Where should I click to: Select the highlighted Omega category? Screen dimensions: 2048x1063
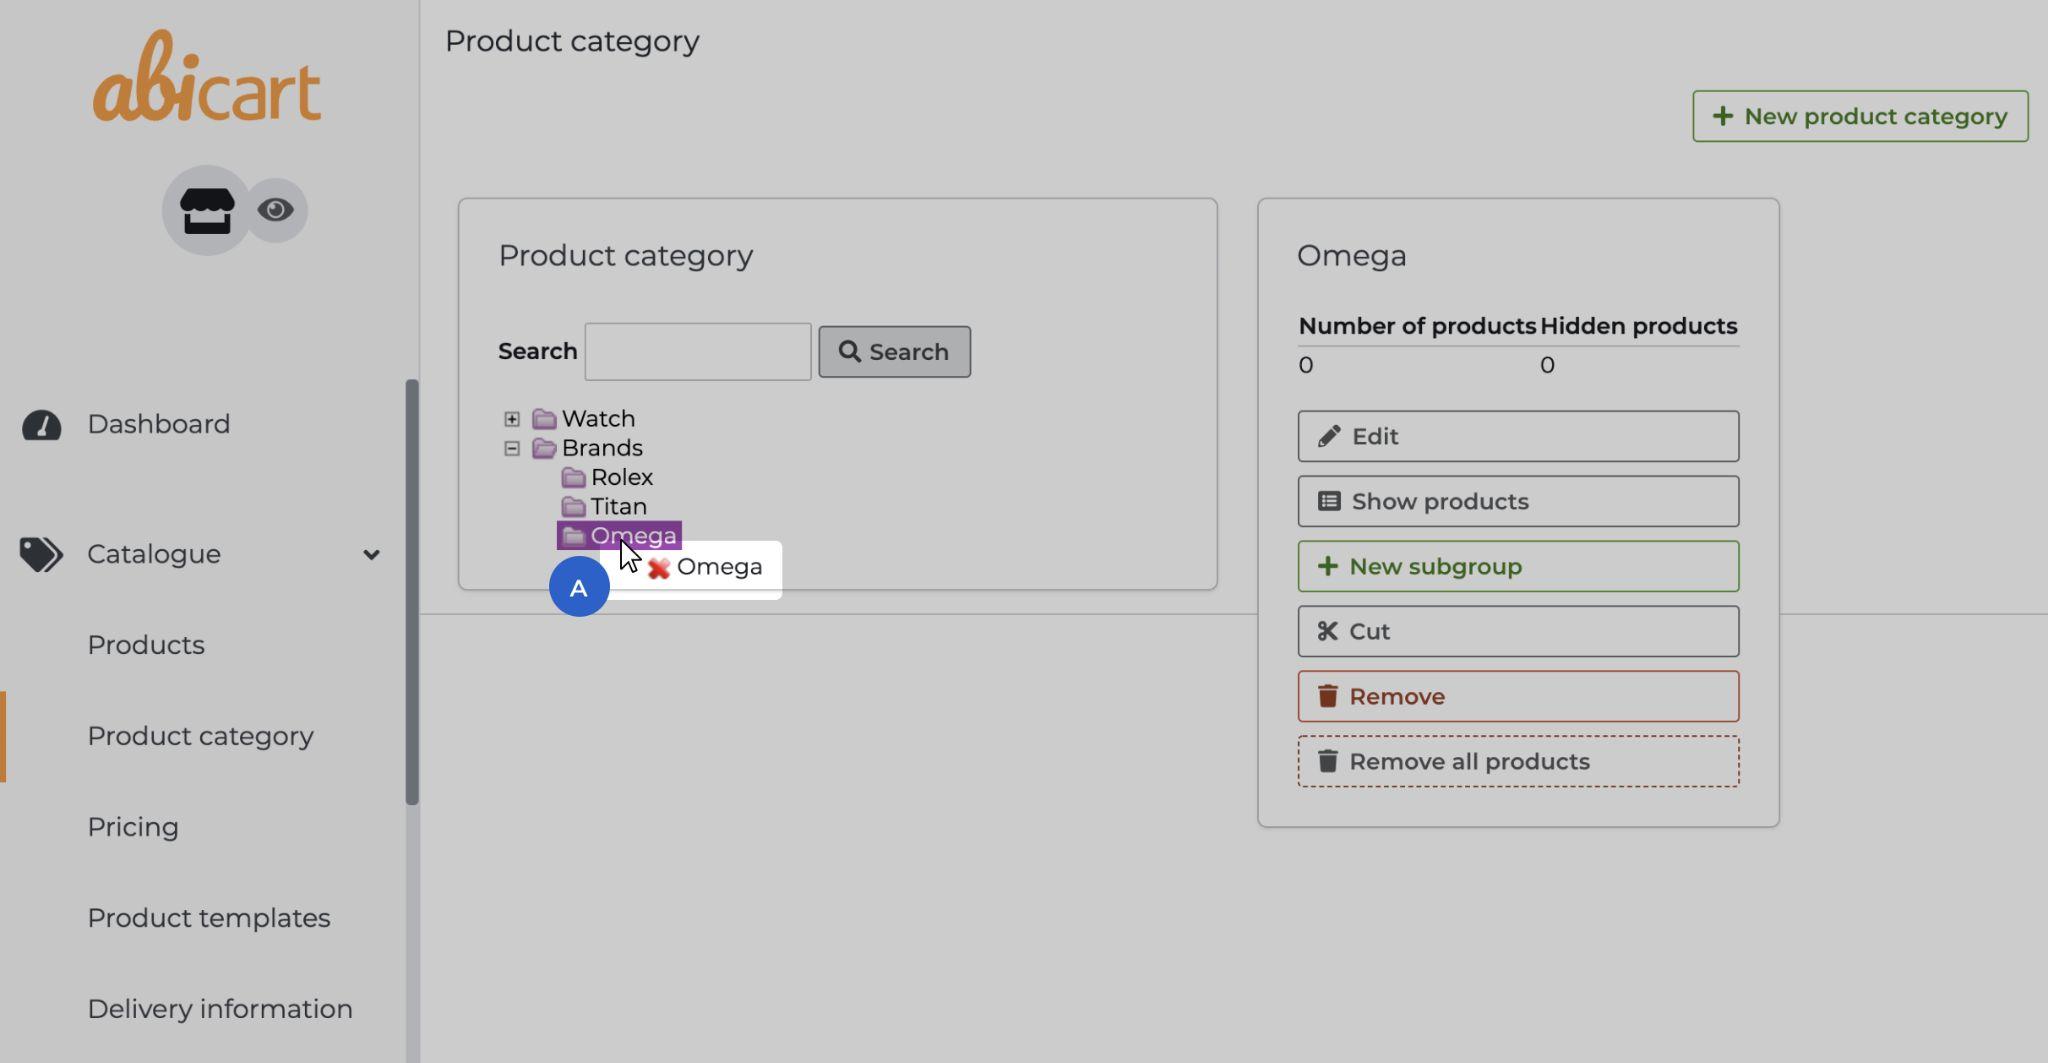633,536
